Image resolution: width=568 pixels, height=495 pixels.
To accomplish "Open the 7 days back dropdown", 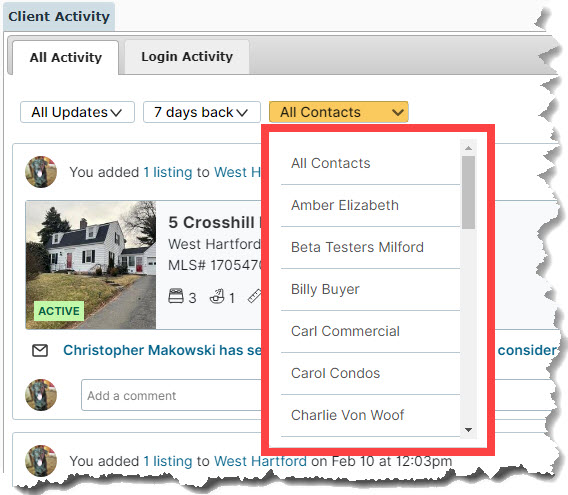I will pyautogui.click(x=201, y=112).
